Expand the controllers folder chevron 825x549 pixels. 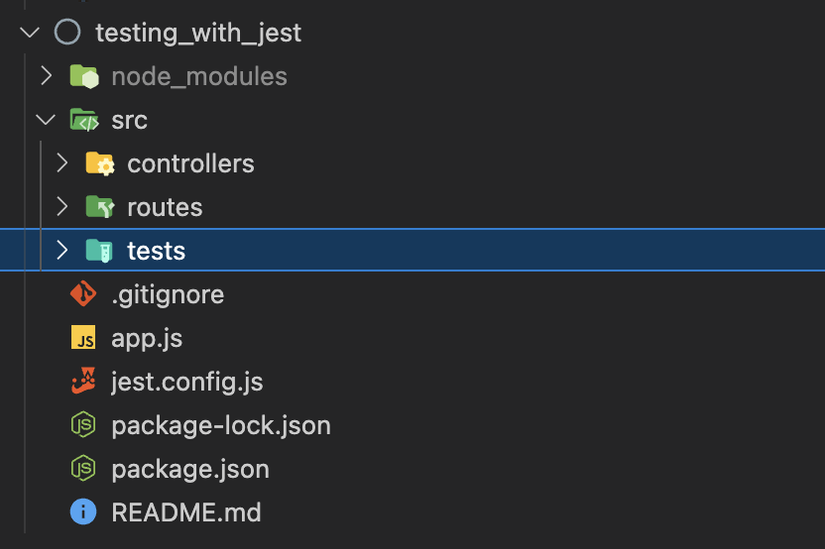click(x=62, y=163)
